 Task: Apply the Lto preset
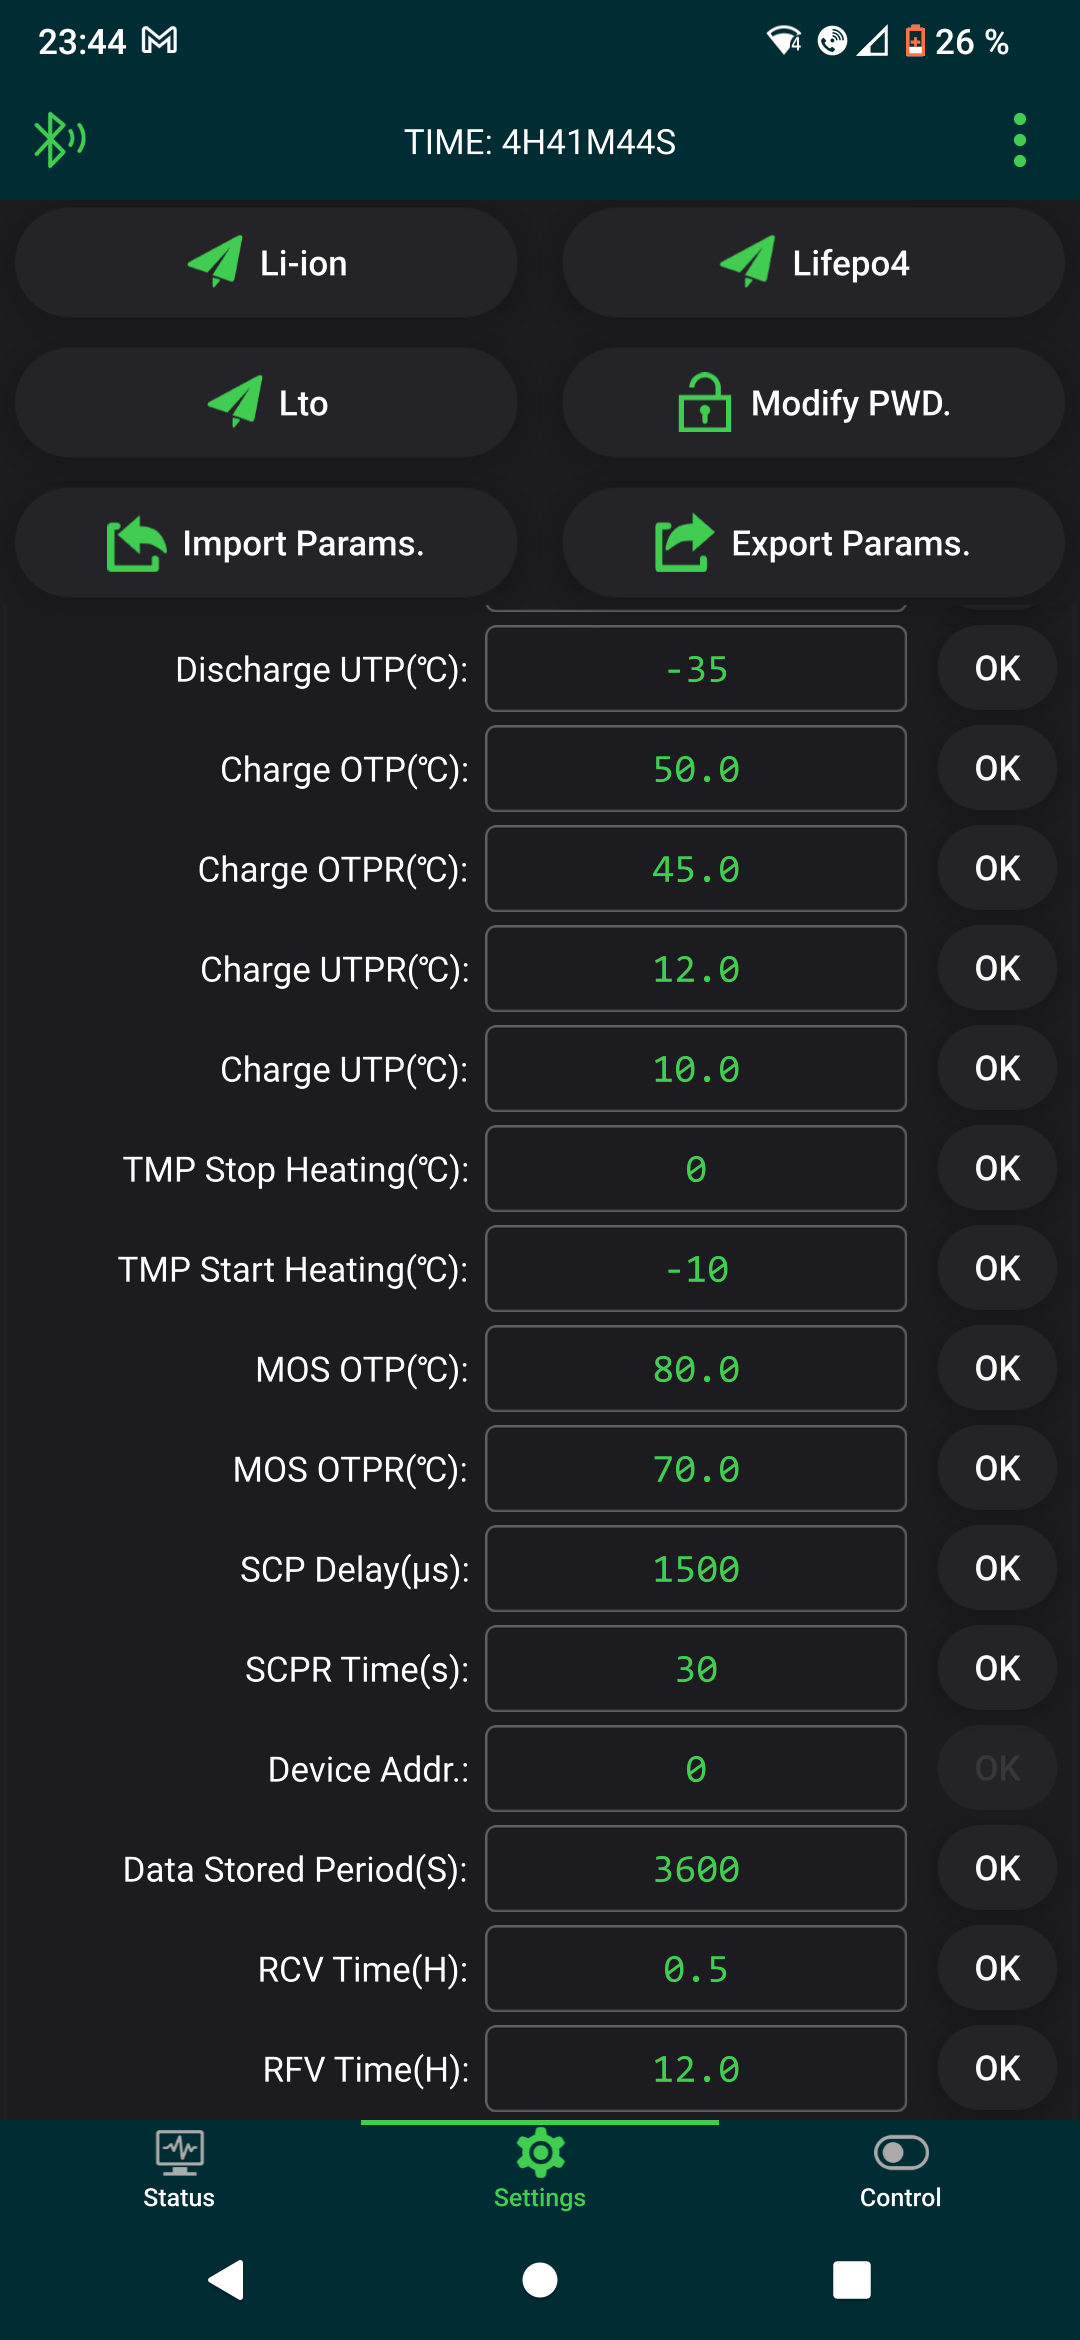tap(266, 403)
